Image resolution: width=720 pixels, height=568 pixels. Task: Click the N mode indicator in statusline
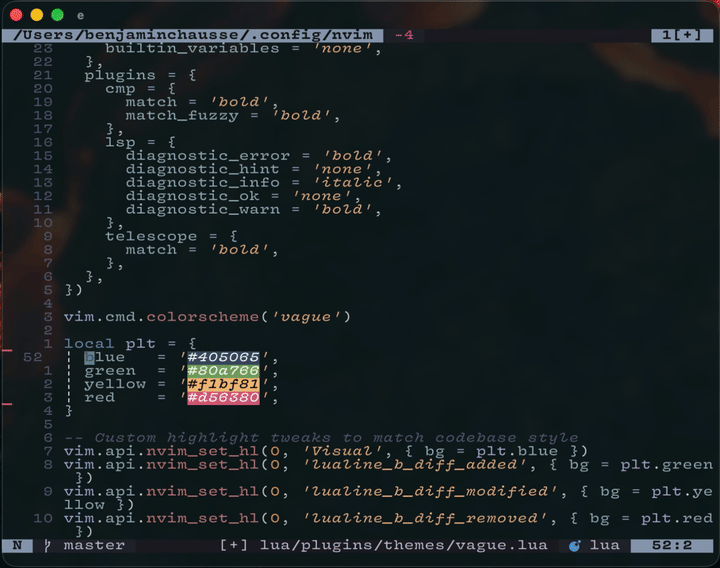coord(17,546)
